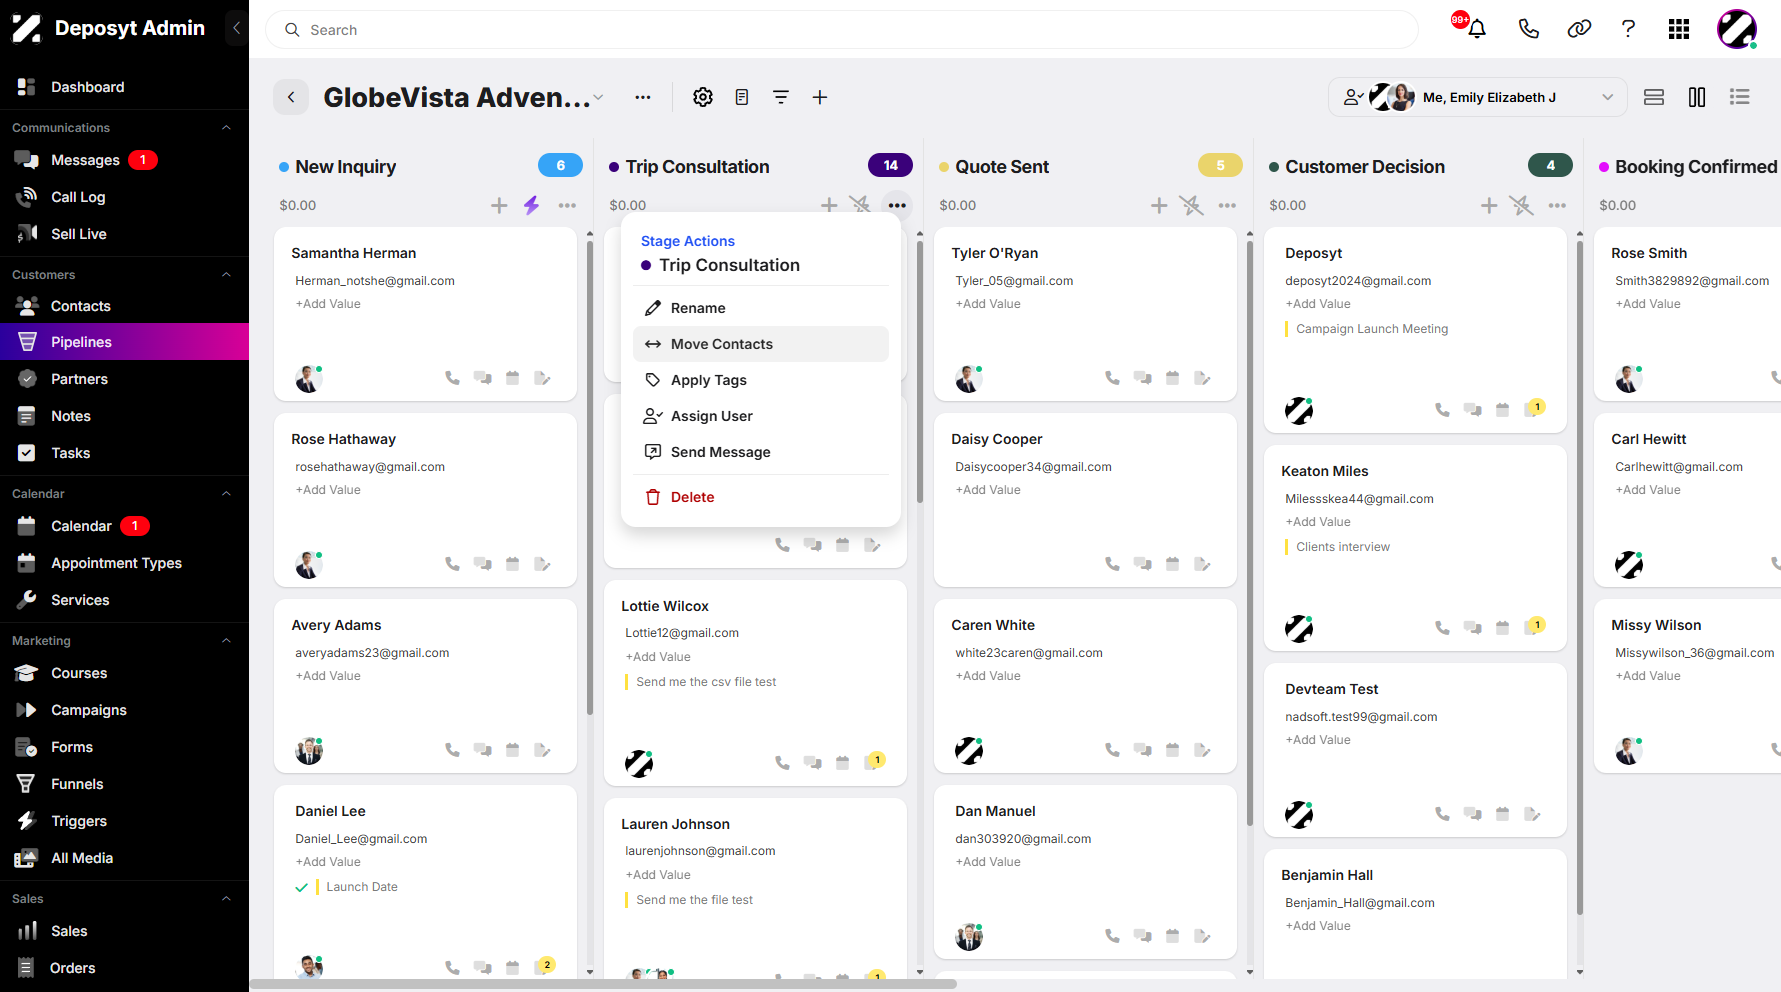Open pipeline more options ellipsis

click(x=643, y=97)
